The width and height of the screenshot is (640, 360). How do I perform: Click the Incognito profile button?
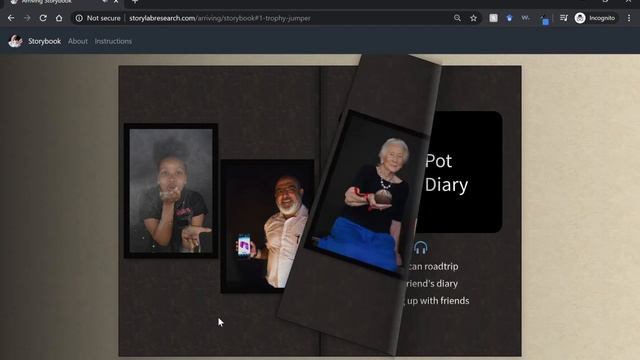tap(595, 18)
